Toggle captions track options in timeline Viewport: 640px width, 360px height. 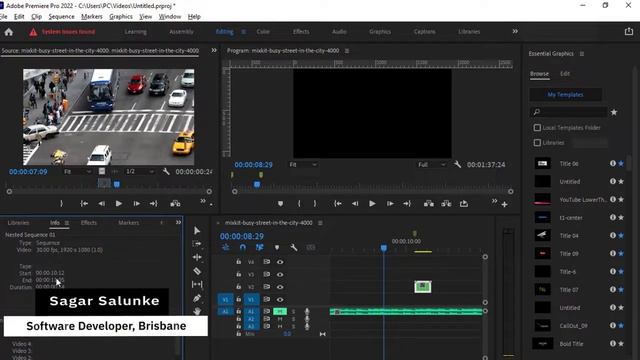pos(311,247)
